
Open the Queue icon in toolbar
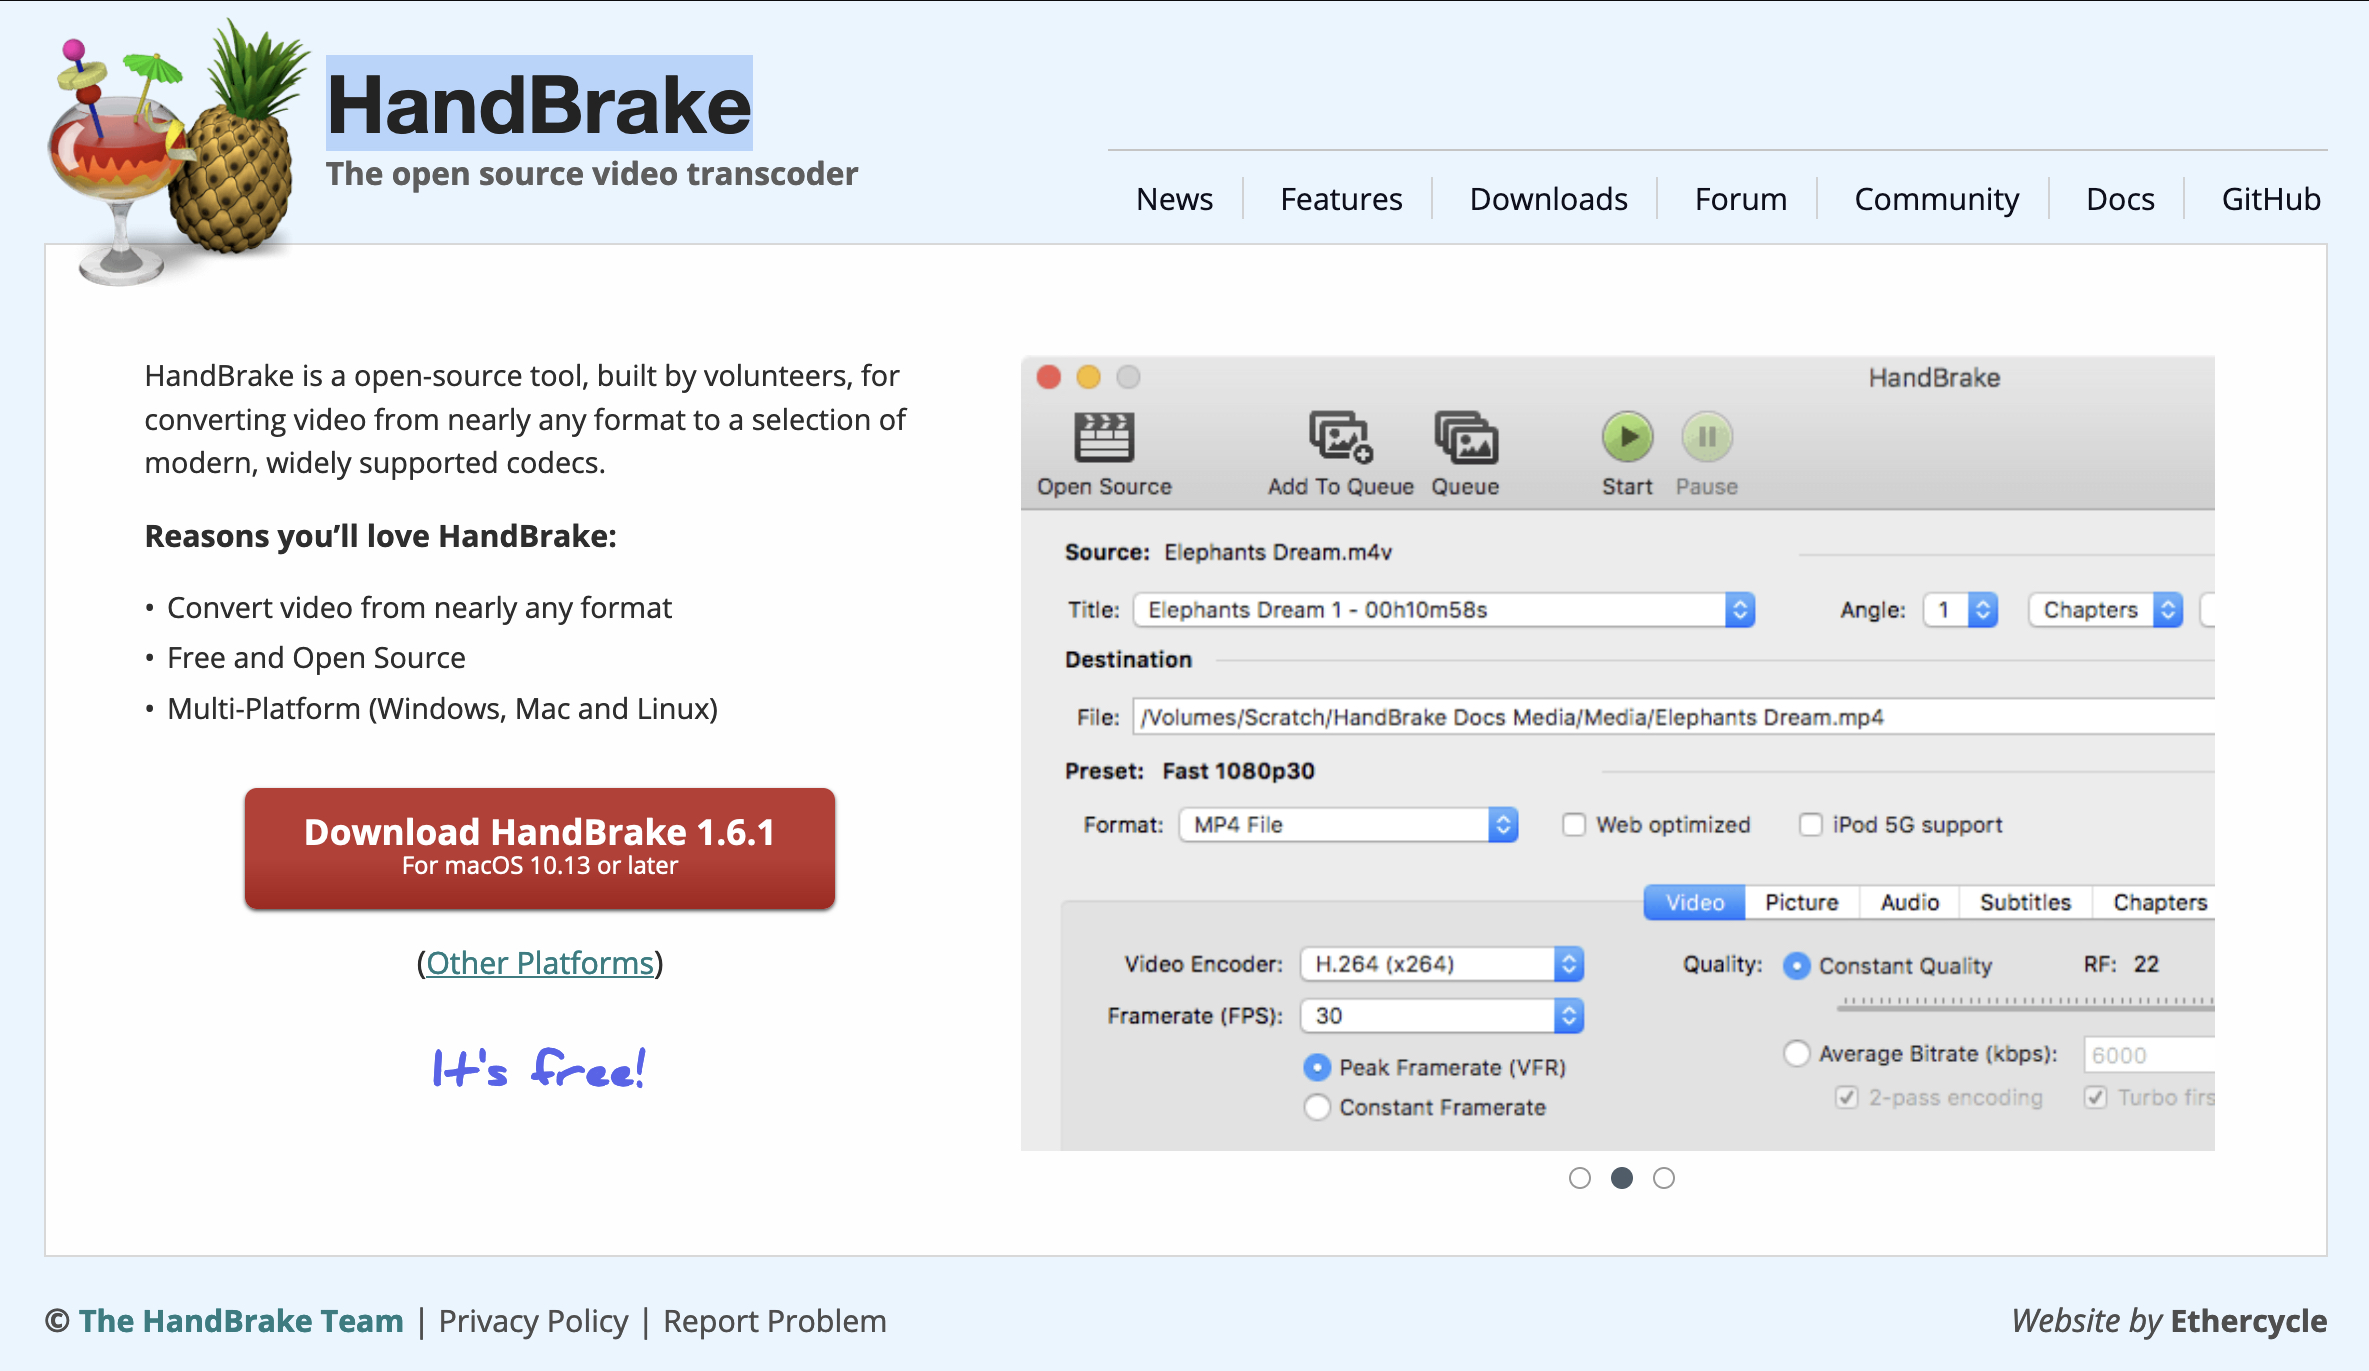tap(1466, 438)
